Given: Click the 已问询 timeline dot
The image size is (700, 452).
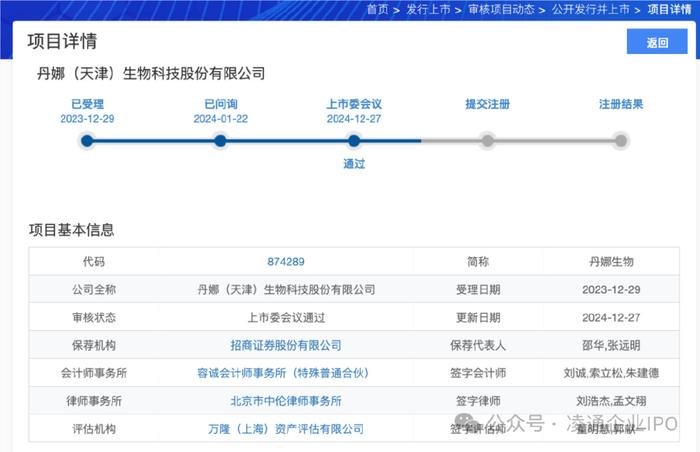Looking at the screenshot, I should tap(220, 141).
